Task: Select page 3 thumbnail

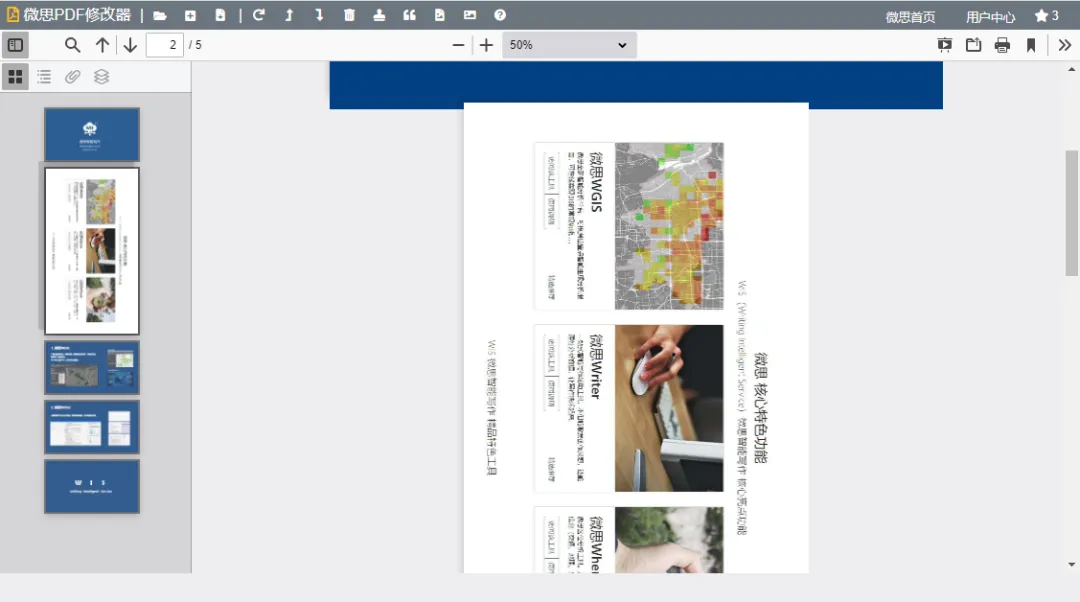Action: (x=92, y=367)
